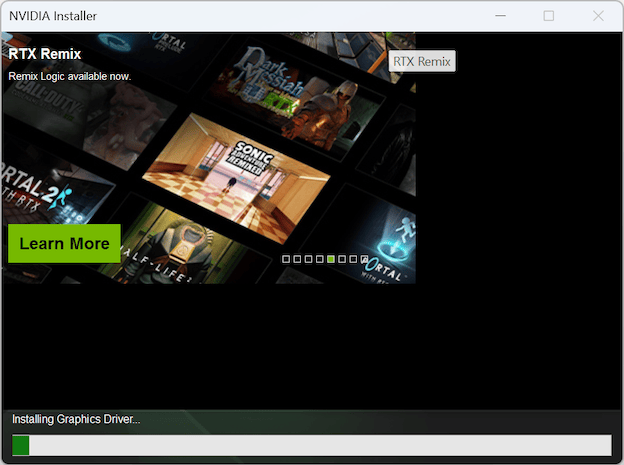
Task: Select the seventh slideshow indicator square
Action: click(353, 259)
